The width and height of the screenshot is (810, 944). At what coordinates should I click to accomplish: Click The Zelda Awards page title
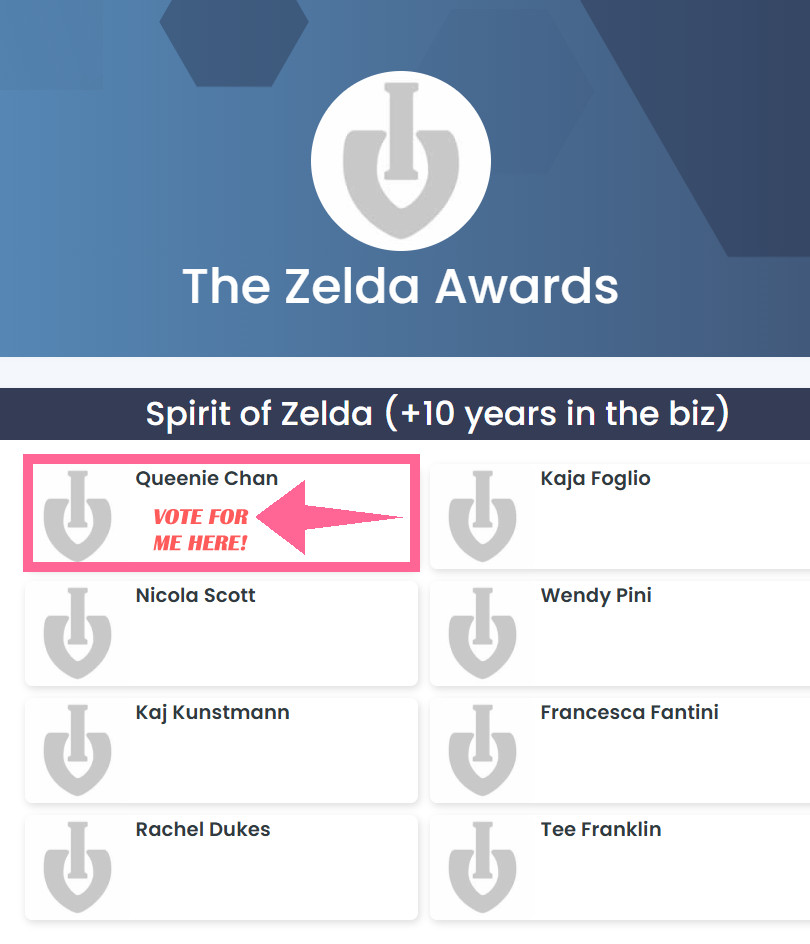[x=400, y=286]
